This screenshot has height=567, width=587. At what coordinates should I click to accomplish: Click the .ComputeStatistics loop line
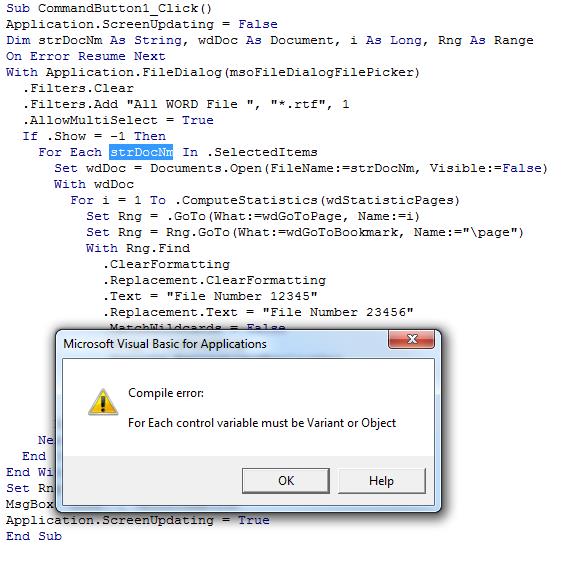(x=265, y=200)
